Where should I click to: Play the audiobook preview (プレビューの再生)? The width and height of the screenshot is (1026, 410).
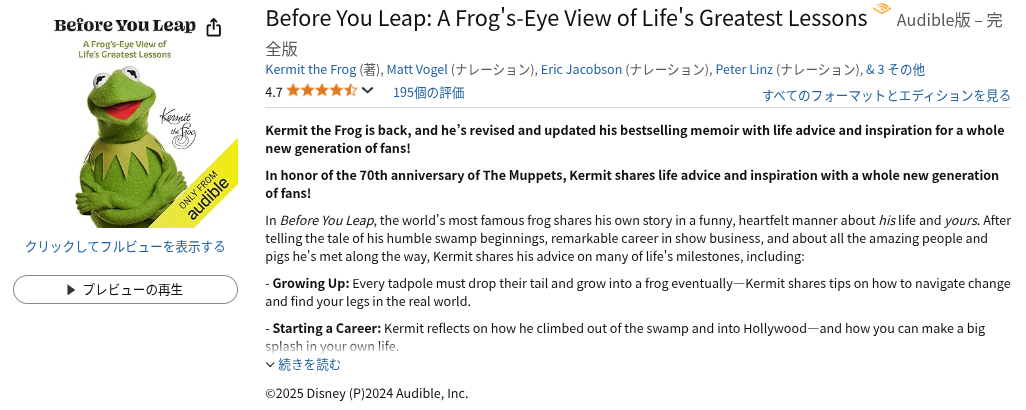click(x=125, y=290)
